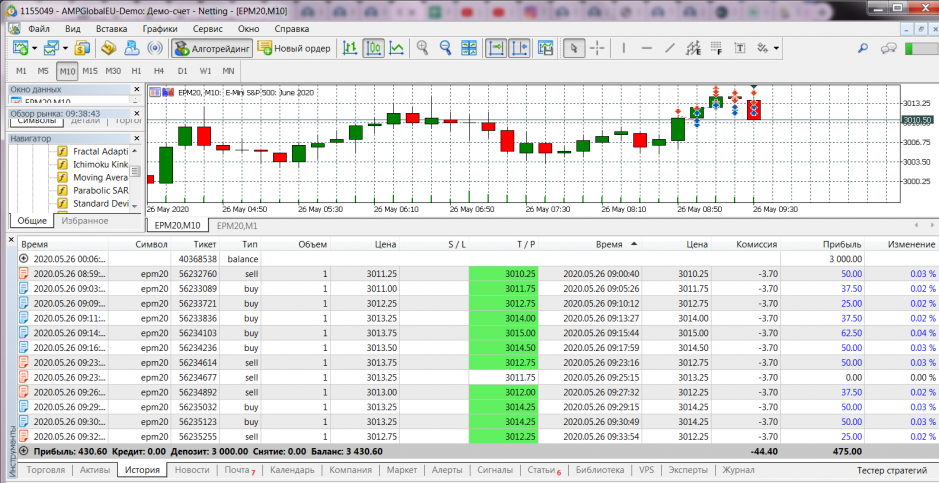Launch the gold MetaEditor icon
The height and width of the screenshot is (483, 939).
click(108, 48)
